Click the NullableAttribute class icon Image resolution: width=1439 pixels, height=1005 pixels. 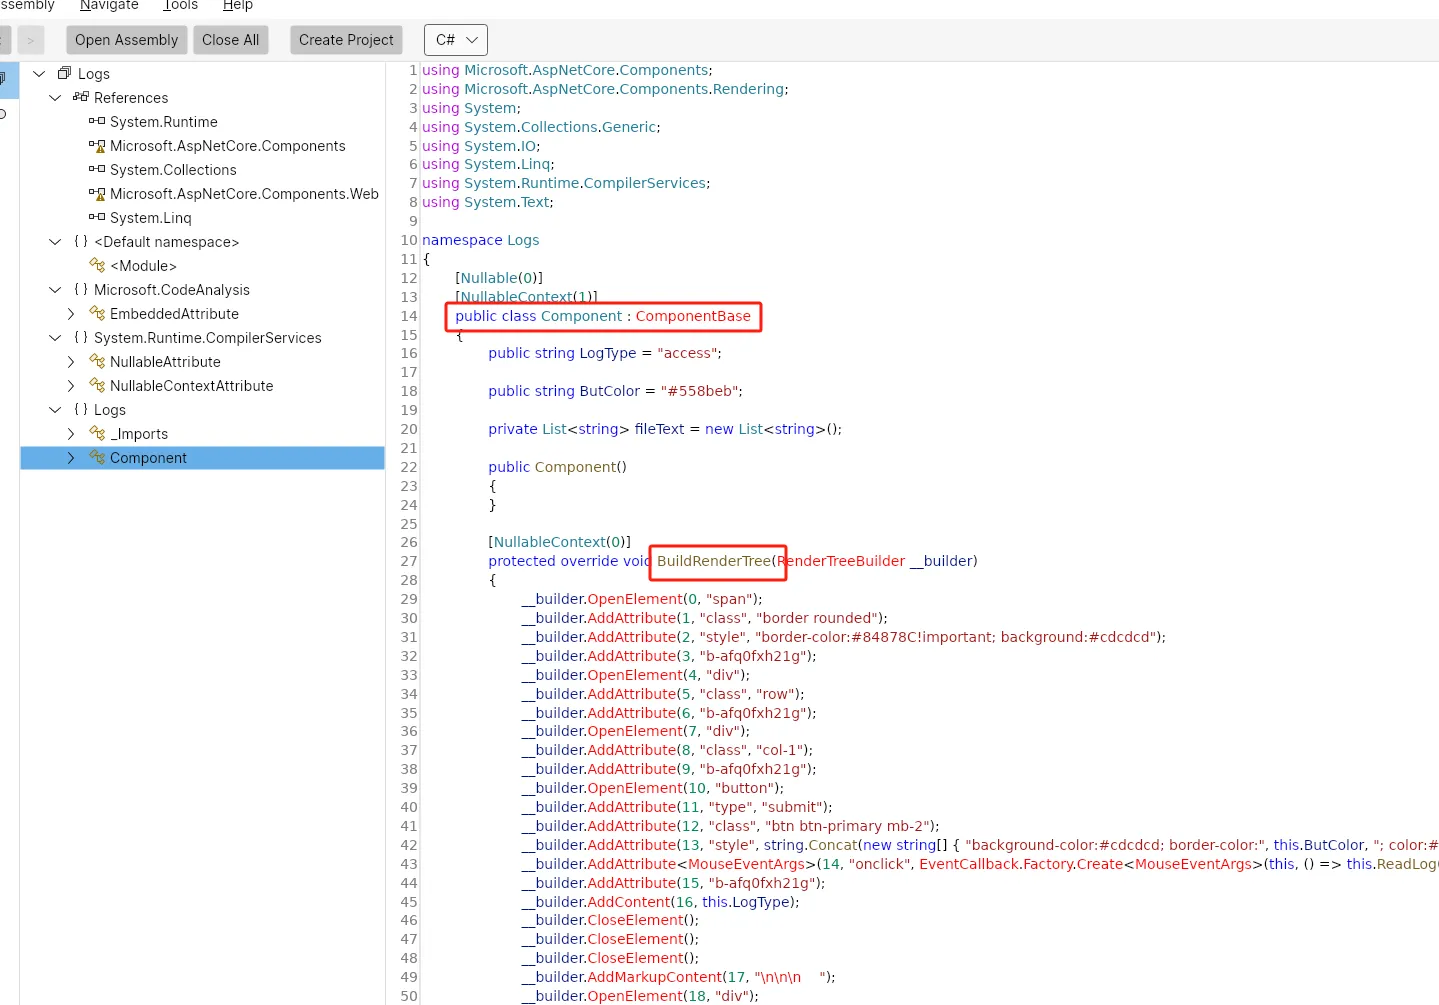point(97,361)
